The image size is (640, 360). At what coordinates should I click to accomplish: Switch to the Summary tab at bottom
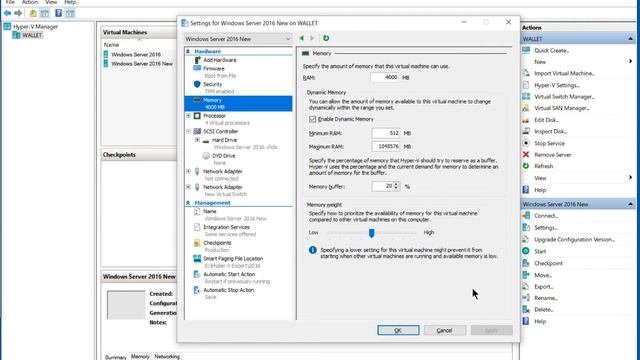(116, 357)
